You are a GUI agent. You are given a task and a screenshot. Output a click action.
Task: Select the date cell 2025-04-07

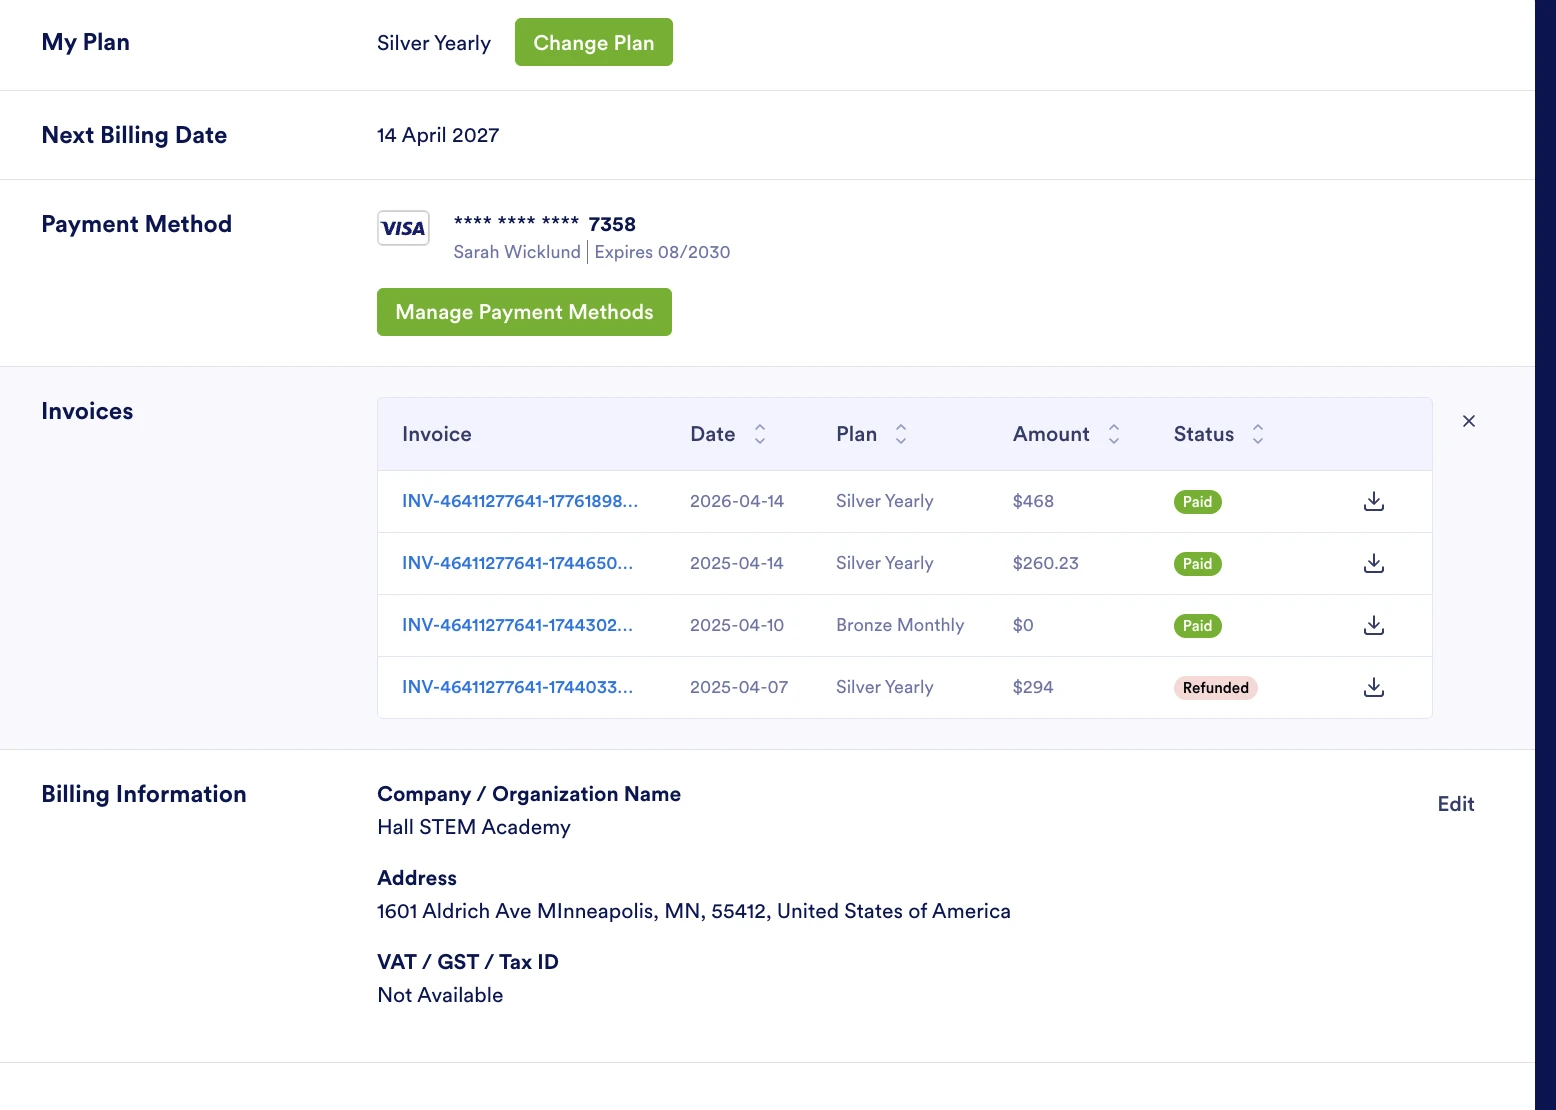click(x=739, y=687)
